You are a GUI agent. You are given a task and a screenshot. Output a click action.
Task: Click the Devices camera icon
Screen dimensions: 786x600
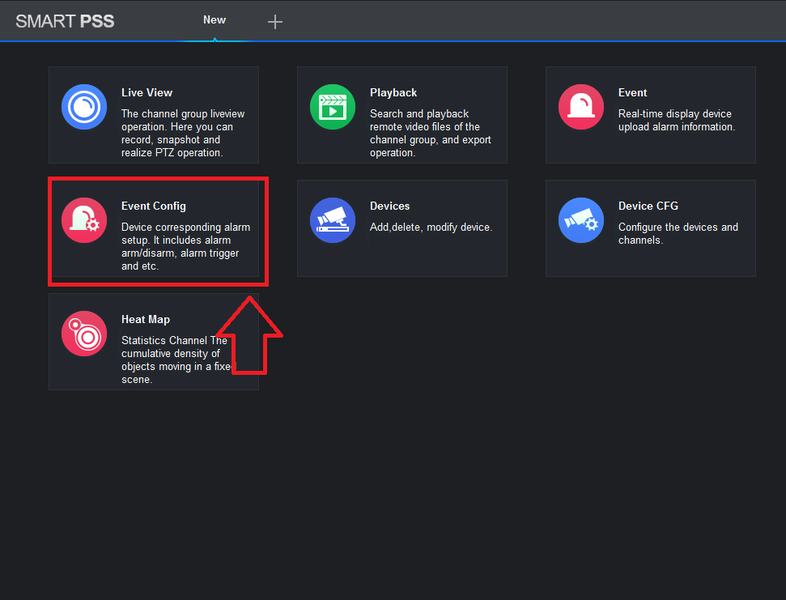[x=333, y=220]
